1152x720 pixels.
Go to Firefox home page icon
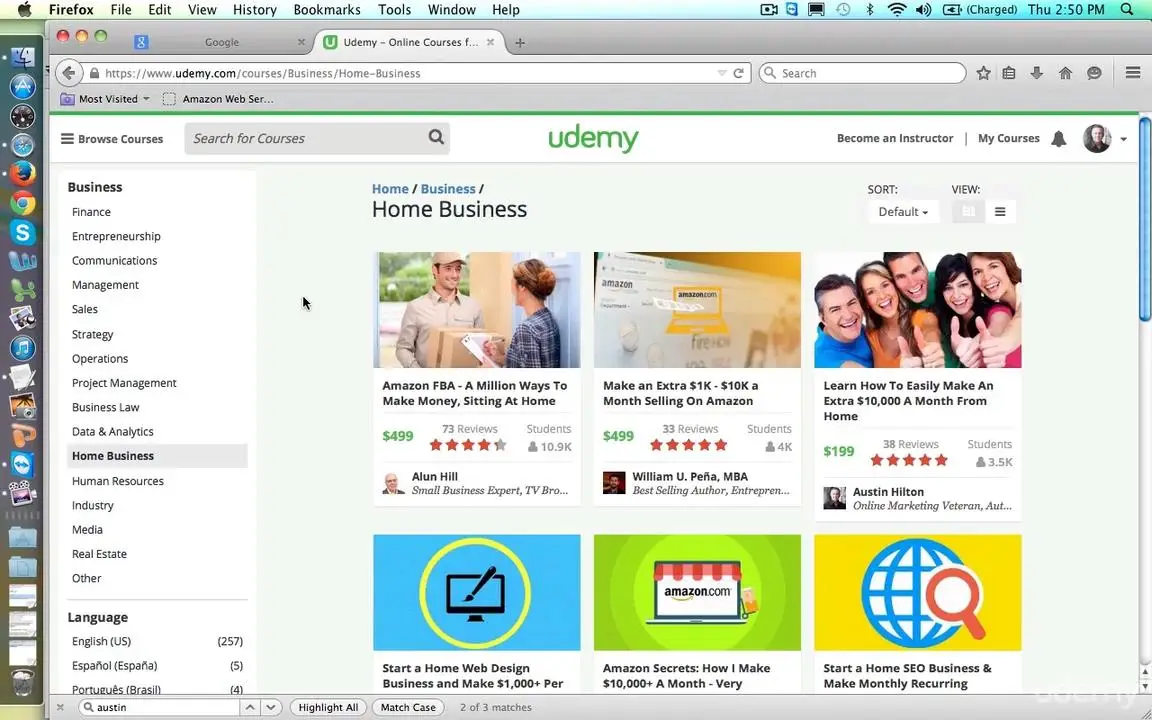click(1065, 73)
